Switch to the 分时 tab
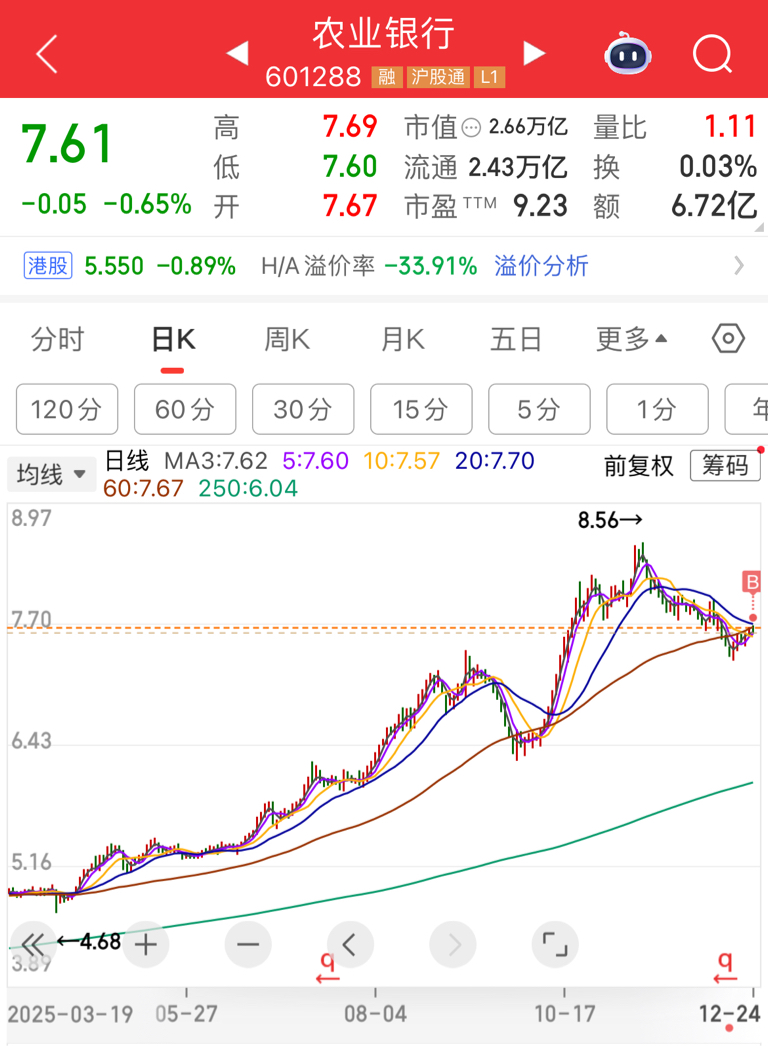Viewport: 768px width, 1046px height. (x=57, y=339)
